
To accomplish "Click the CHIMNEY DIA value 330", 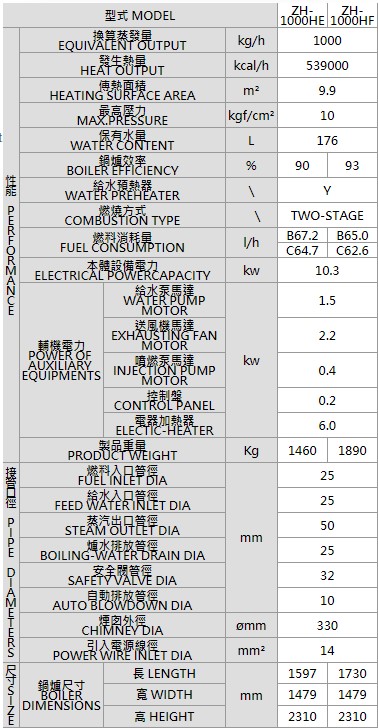I will pos(327,625).
